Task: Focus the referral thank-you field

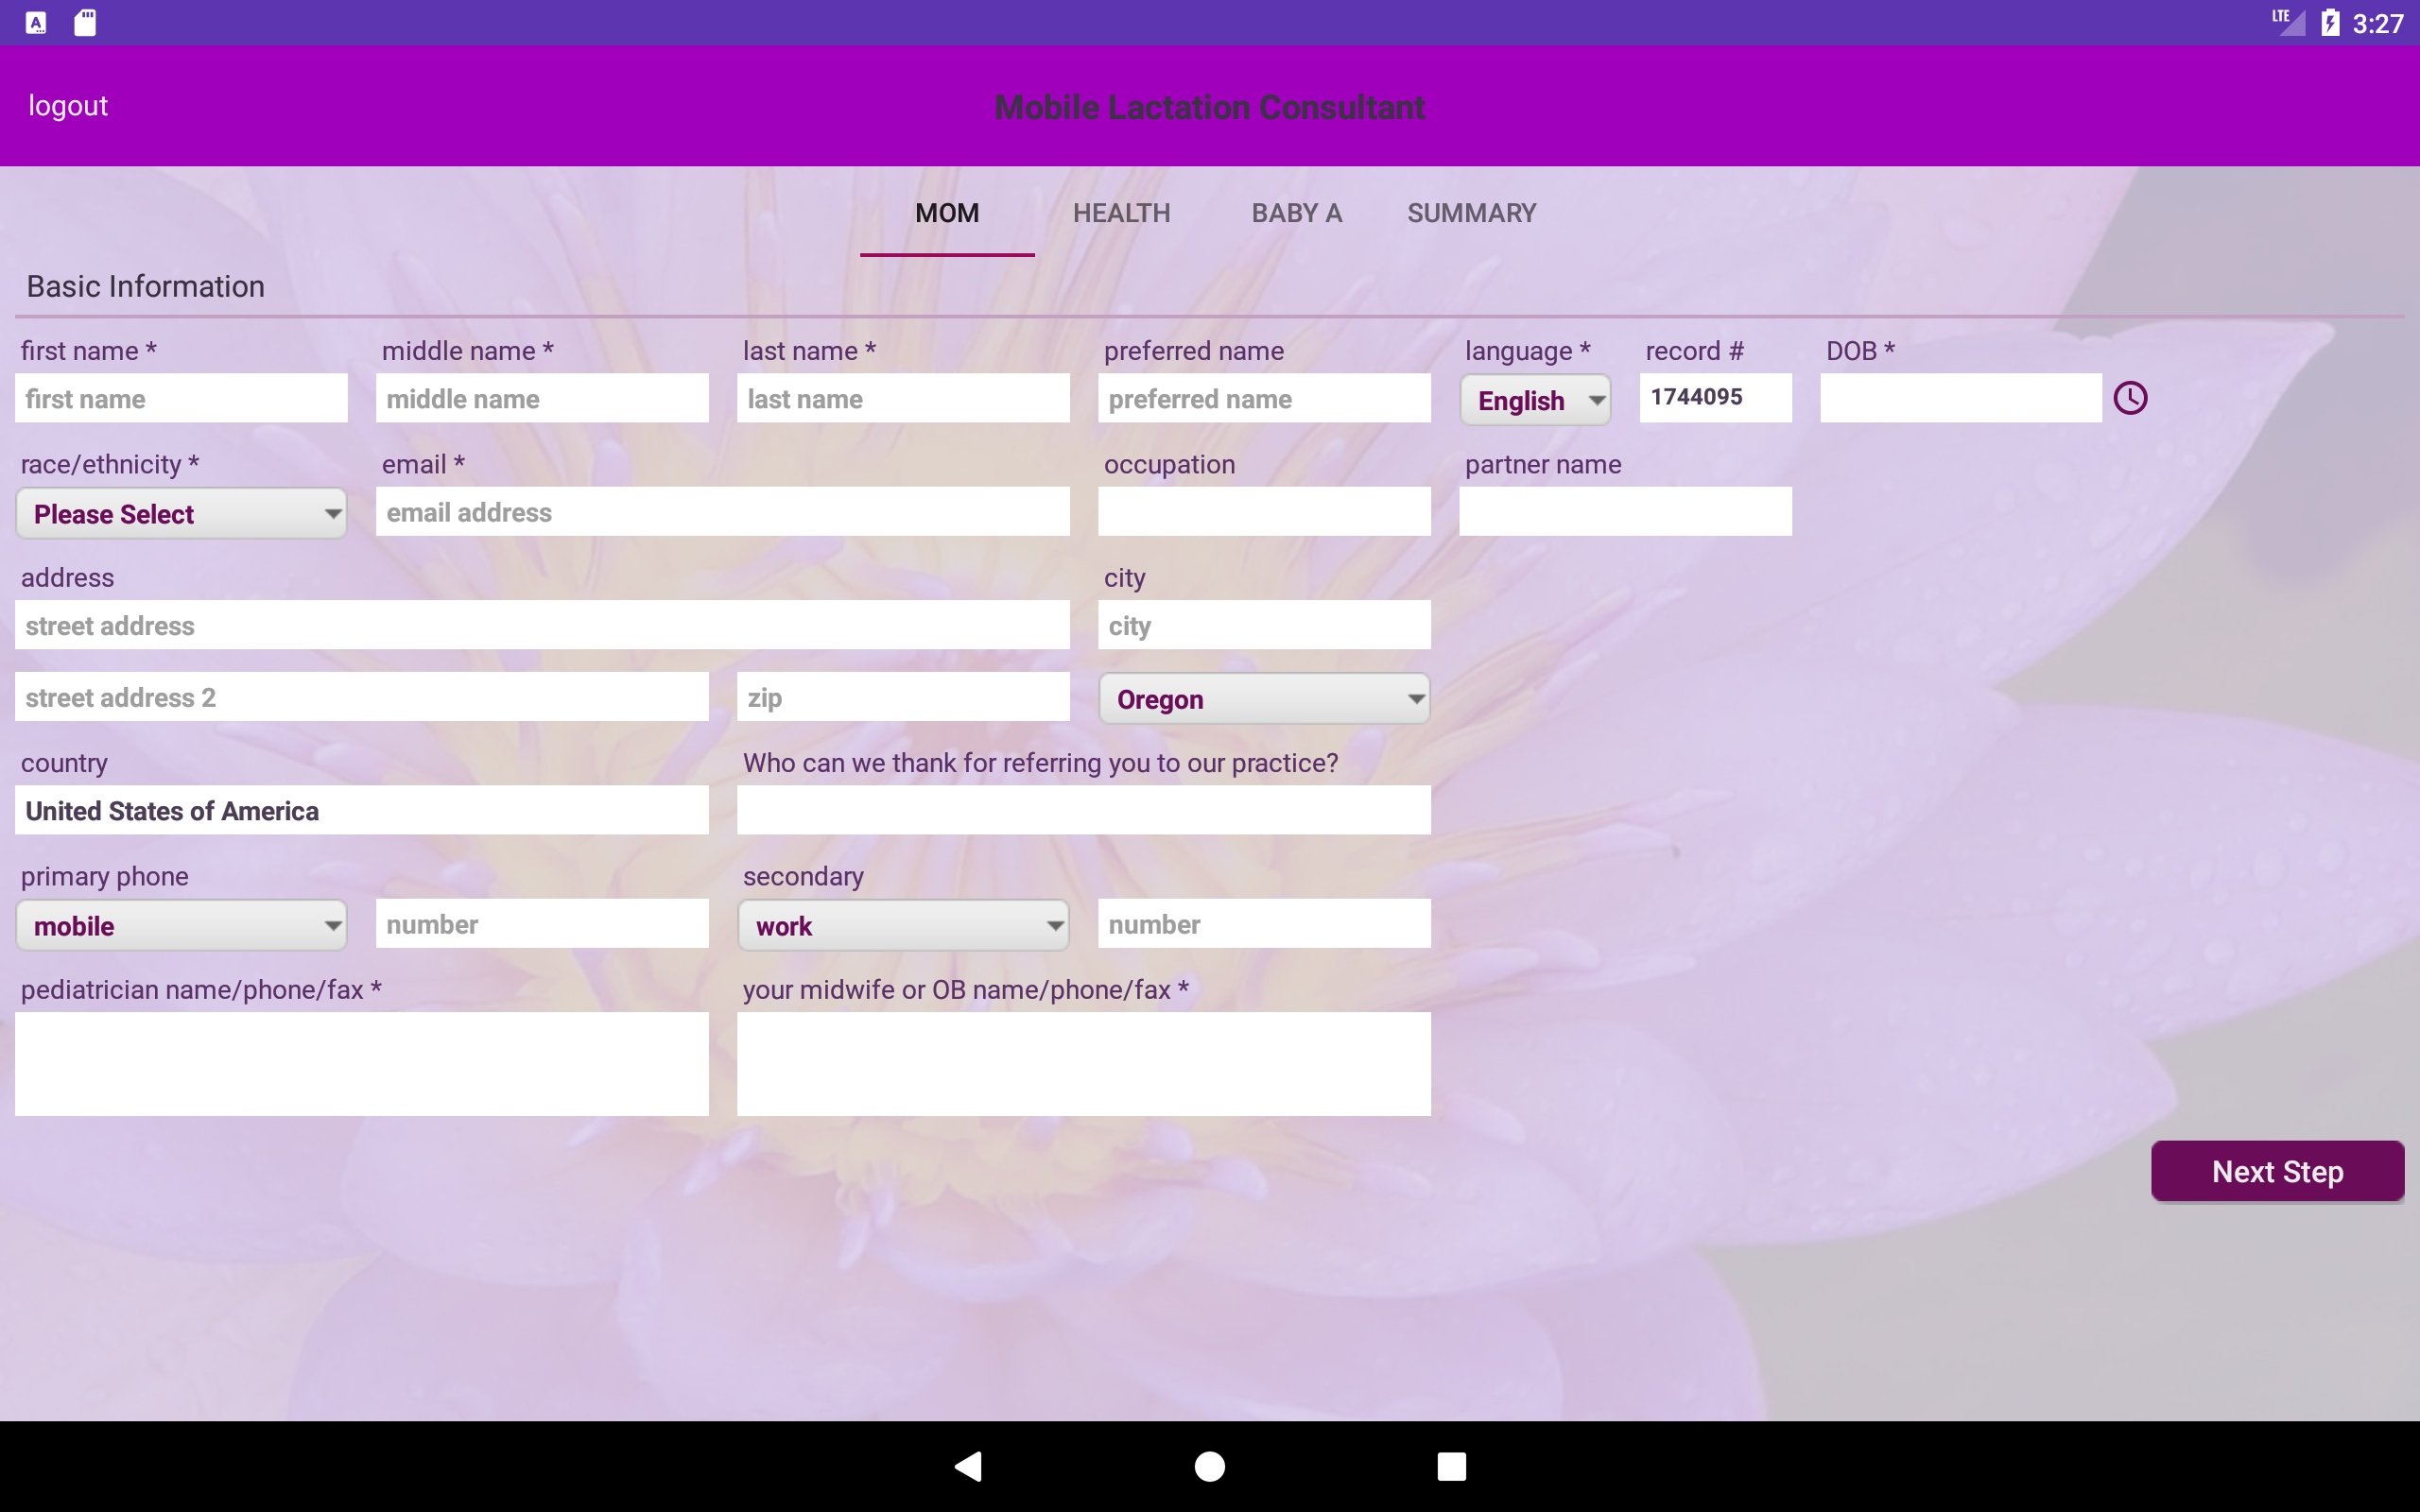Action: coord(1084,810)
